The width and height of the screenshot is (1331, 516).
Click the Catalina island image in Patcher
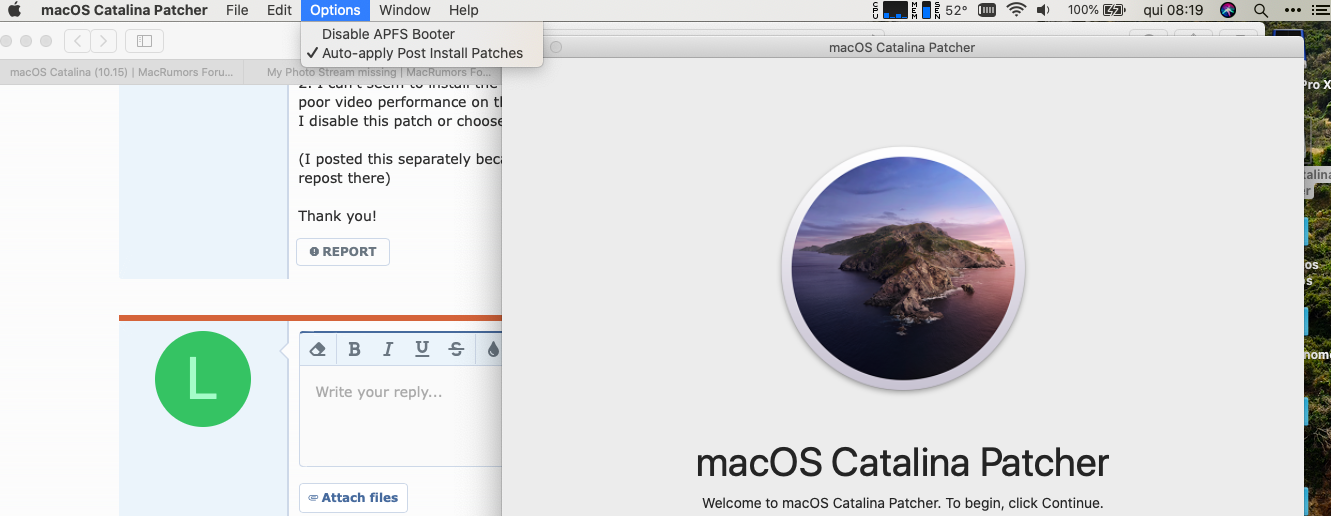[x=903, y=268]
